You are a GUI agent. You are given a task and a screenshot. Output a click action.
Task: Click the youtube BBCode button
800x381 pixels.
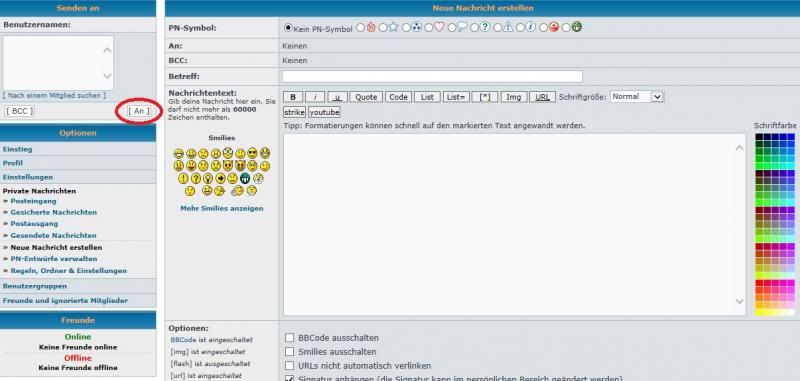(324, 112)
